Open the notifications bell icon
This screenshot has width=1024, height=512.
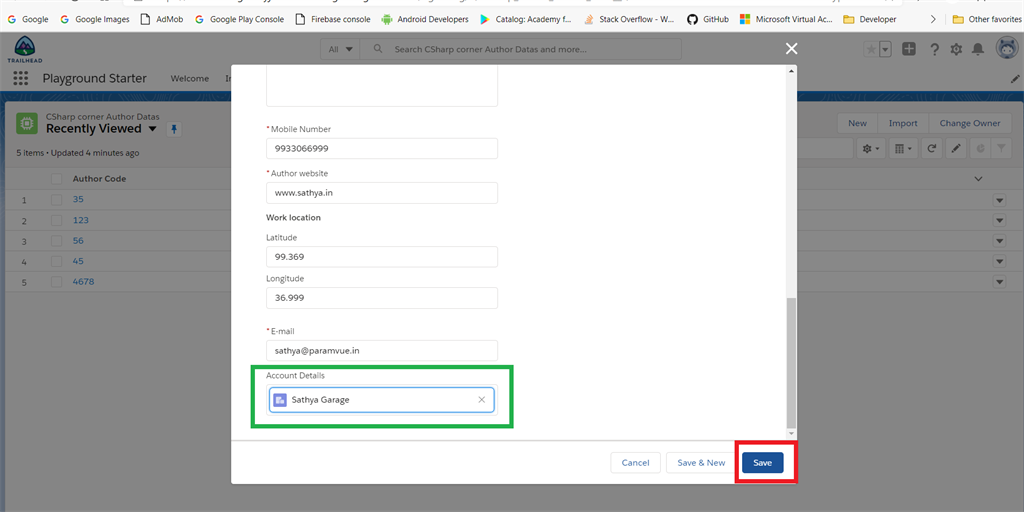[978, 49]
